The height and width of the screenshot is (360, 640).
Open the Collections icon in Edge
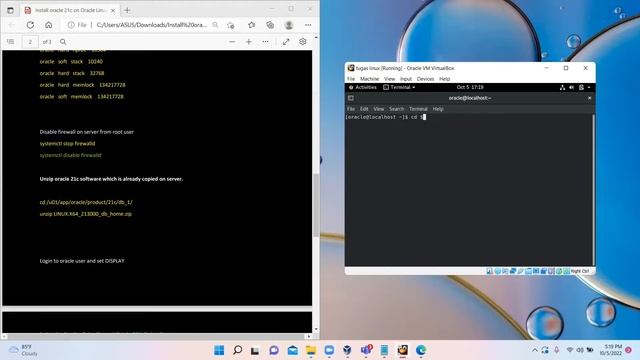[x=270, y=25]
